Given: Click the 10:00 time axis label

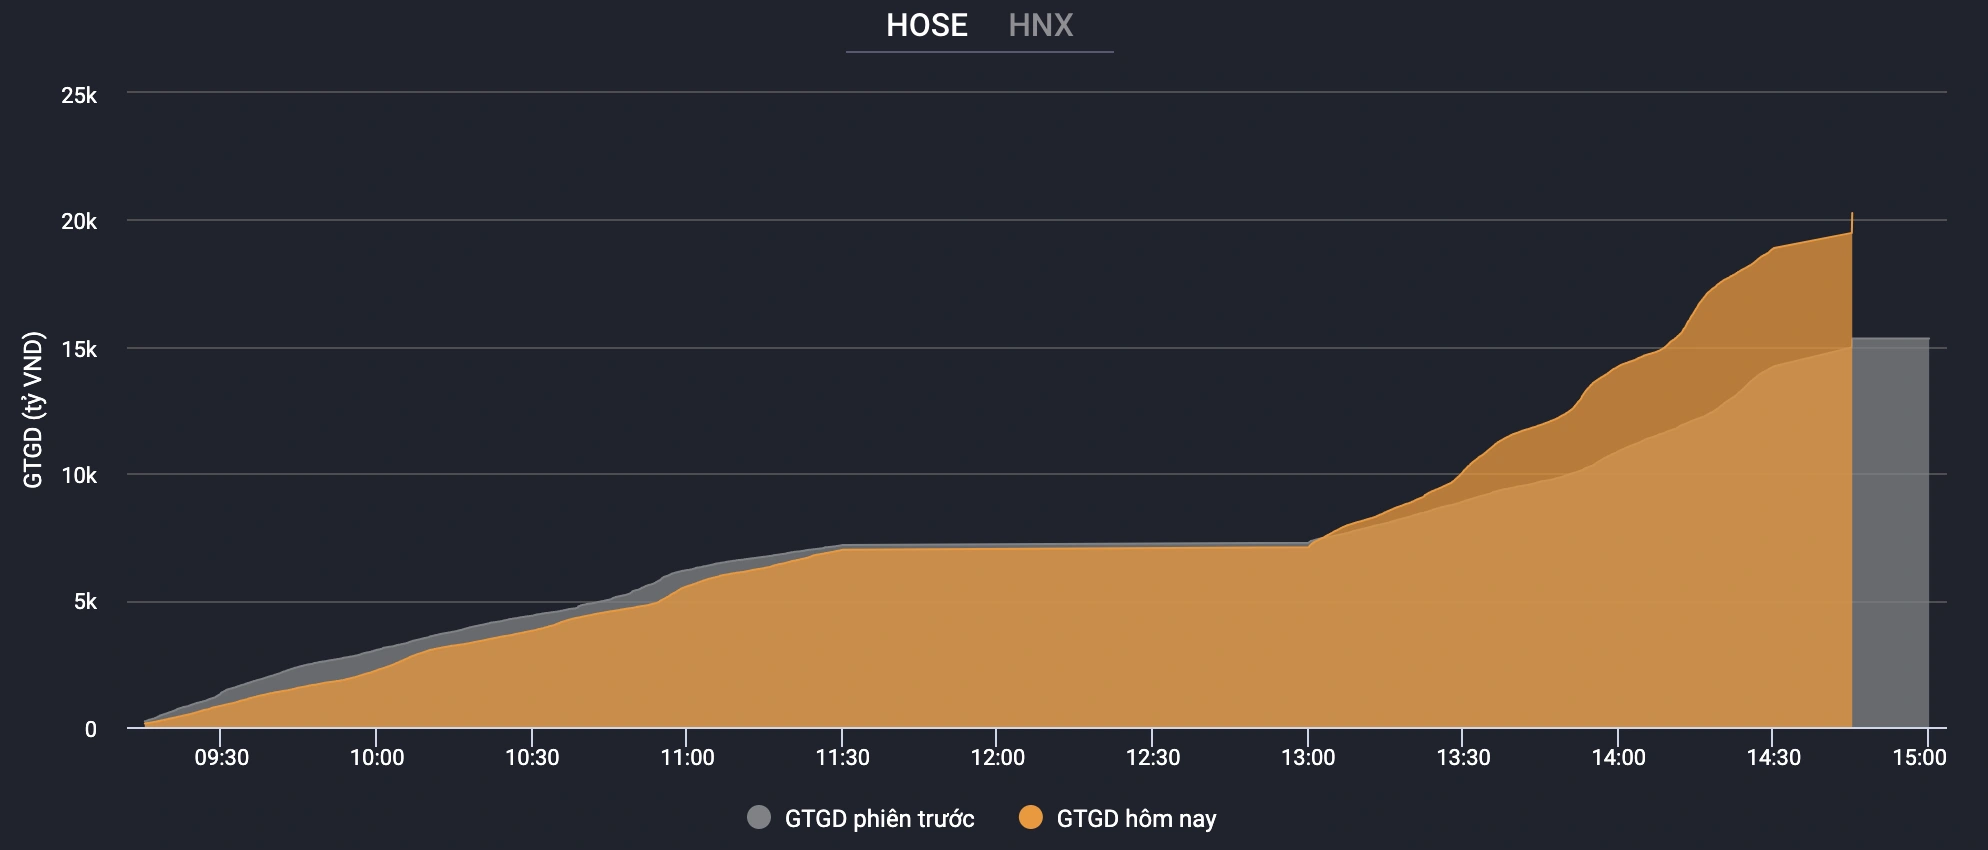Looking at the screenshot, I should coord(377,757).
